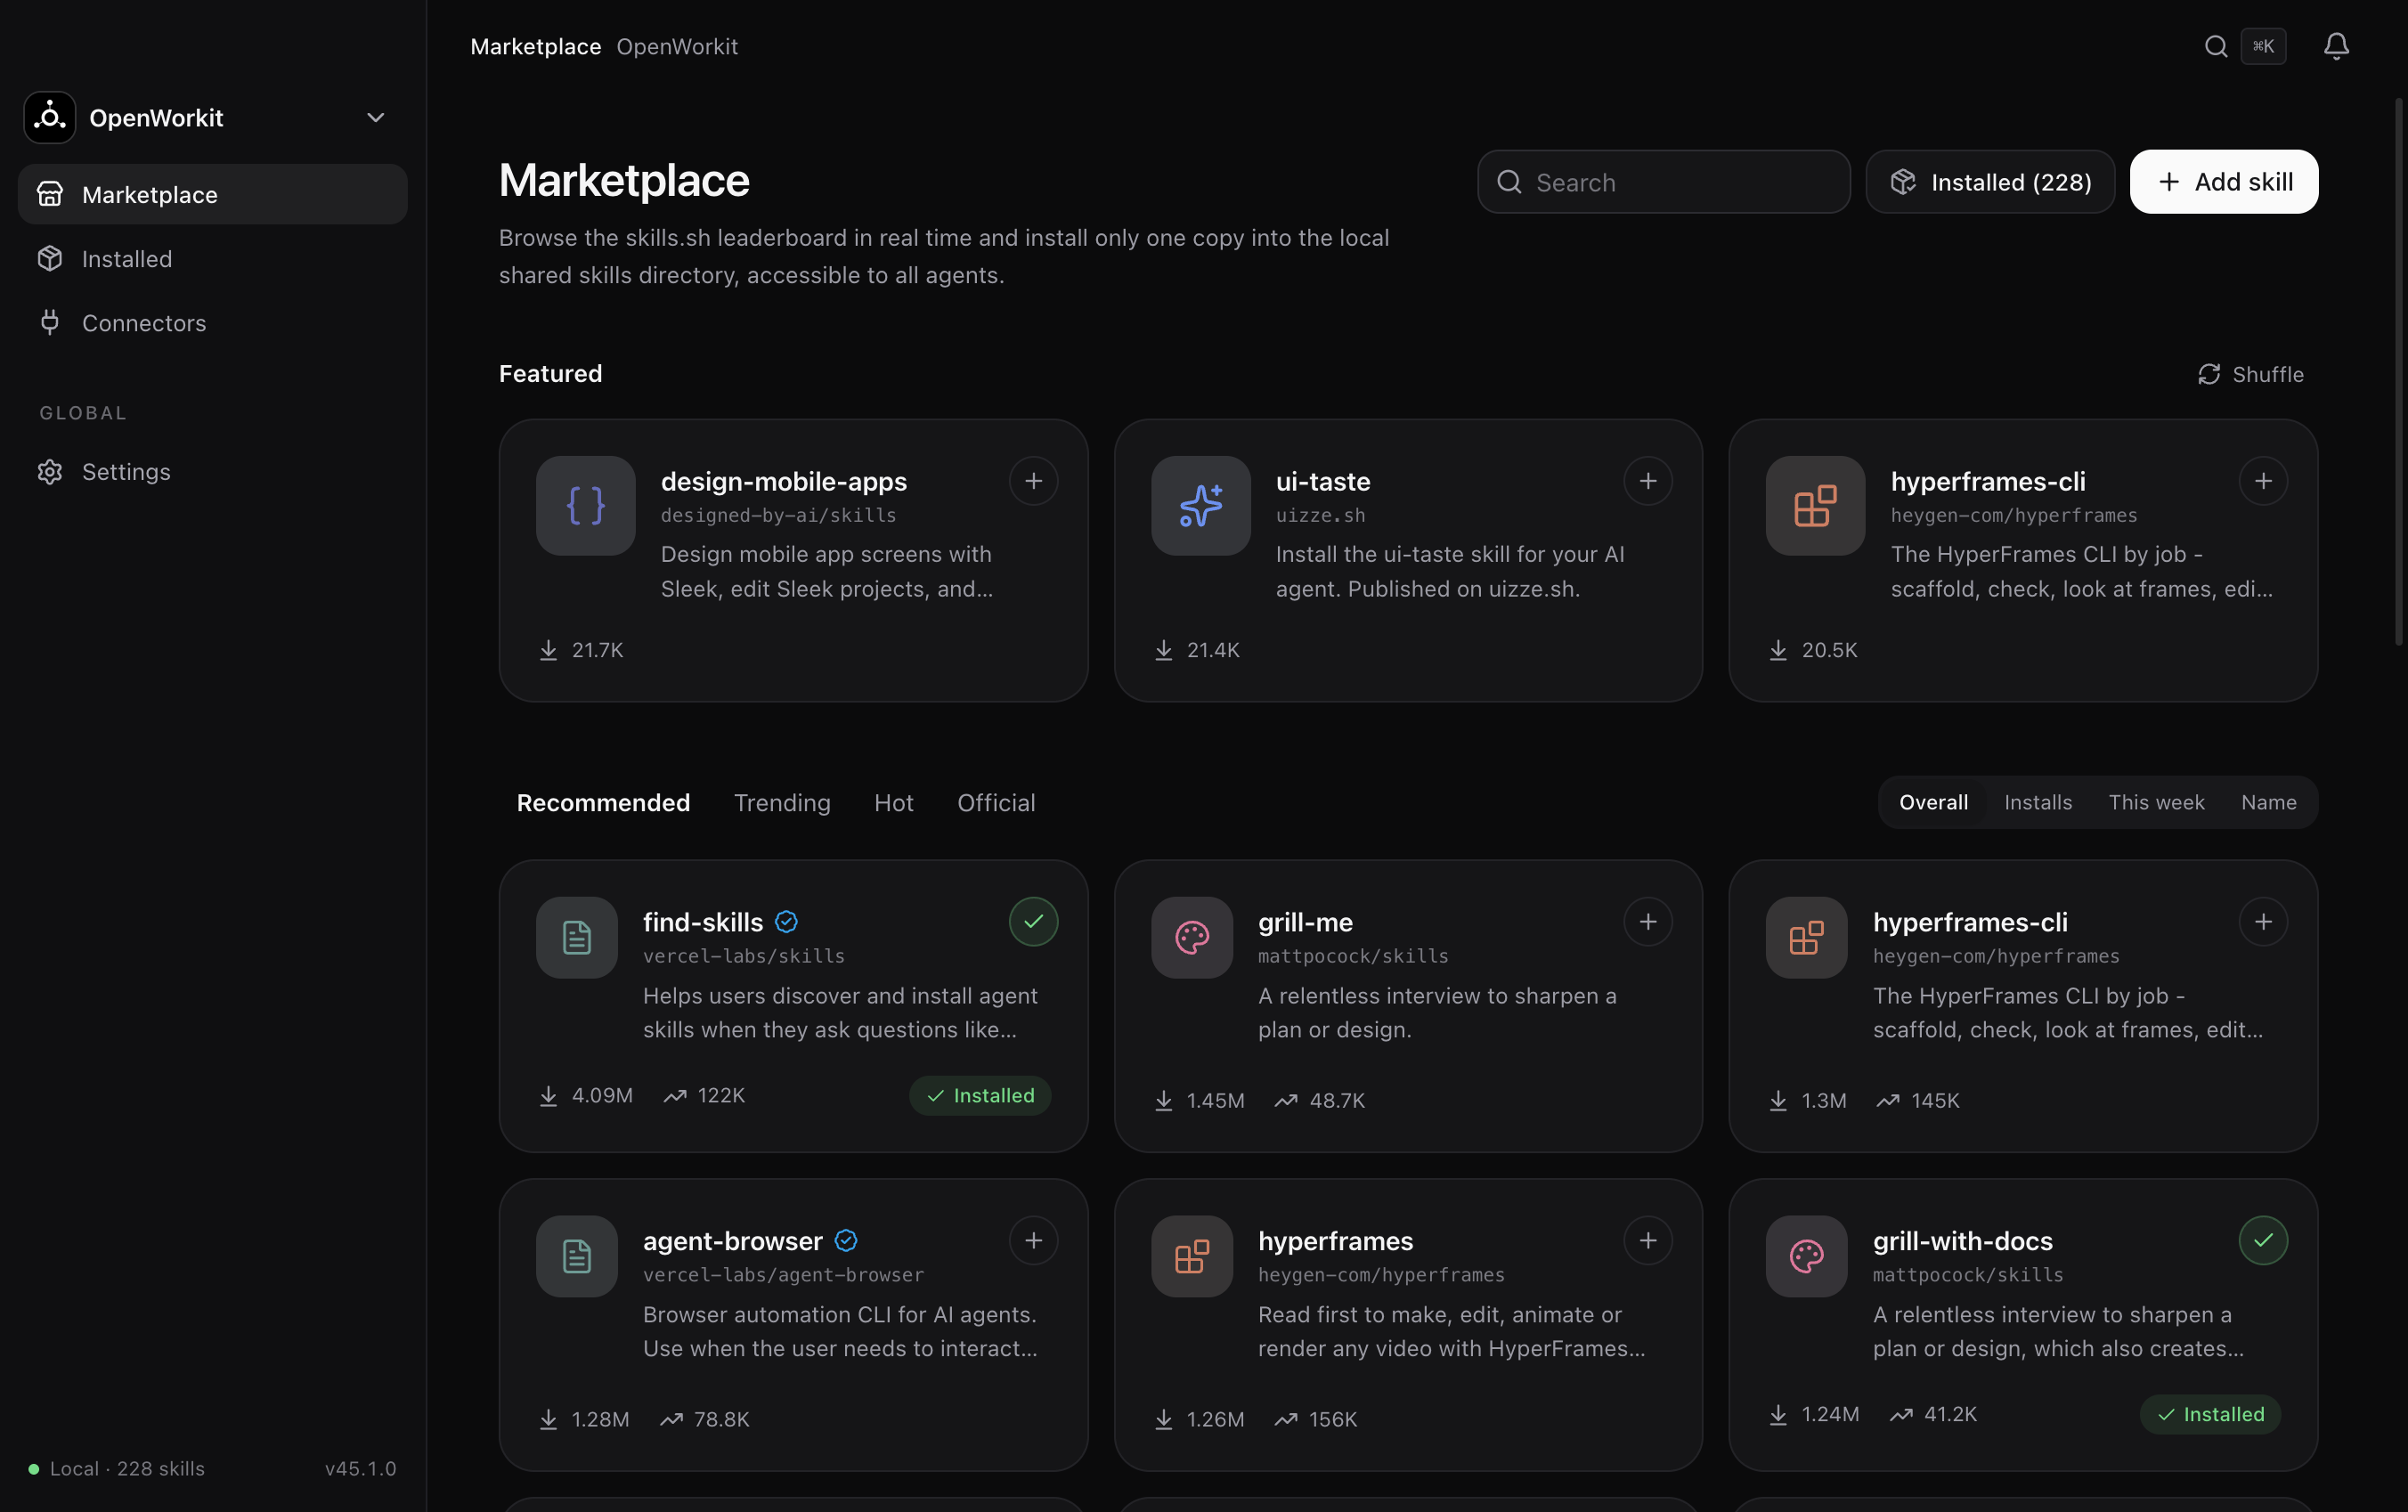Viewport: 2408px width, 1512px height.
Task: Switch to the Hot tab
Action: pyautogui.click(x=893, y=803)
